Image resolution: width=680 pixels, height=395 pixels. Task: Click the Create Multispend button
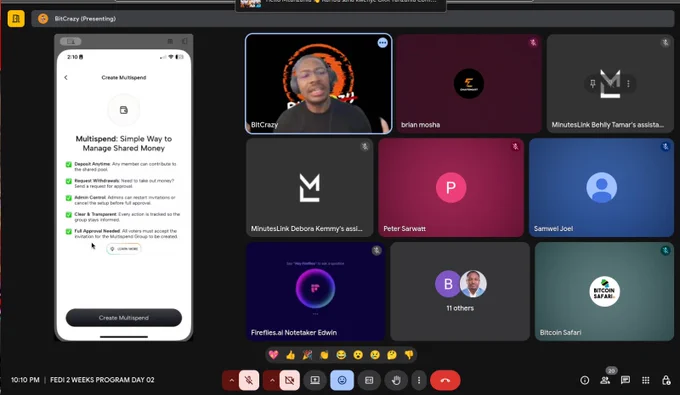pos(124,318)
